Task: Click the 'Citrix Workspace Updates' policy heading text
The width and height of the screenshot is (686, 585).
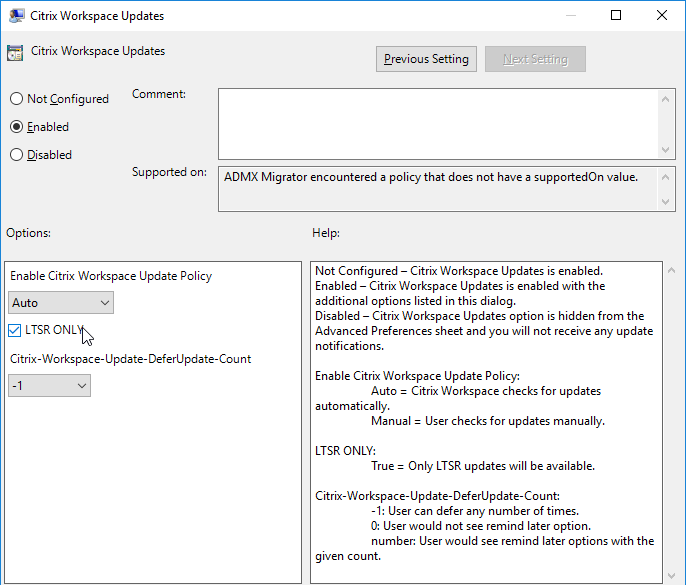Action: (98, 51)
